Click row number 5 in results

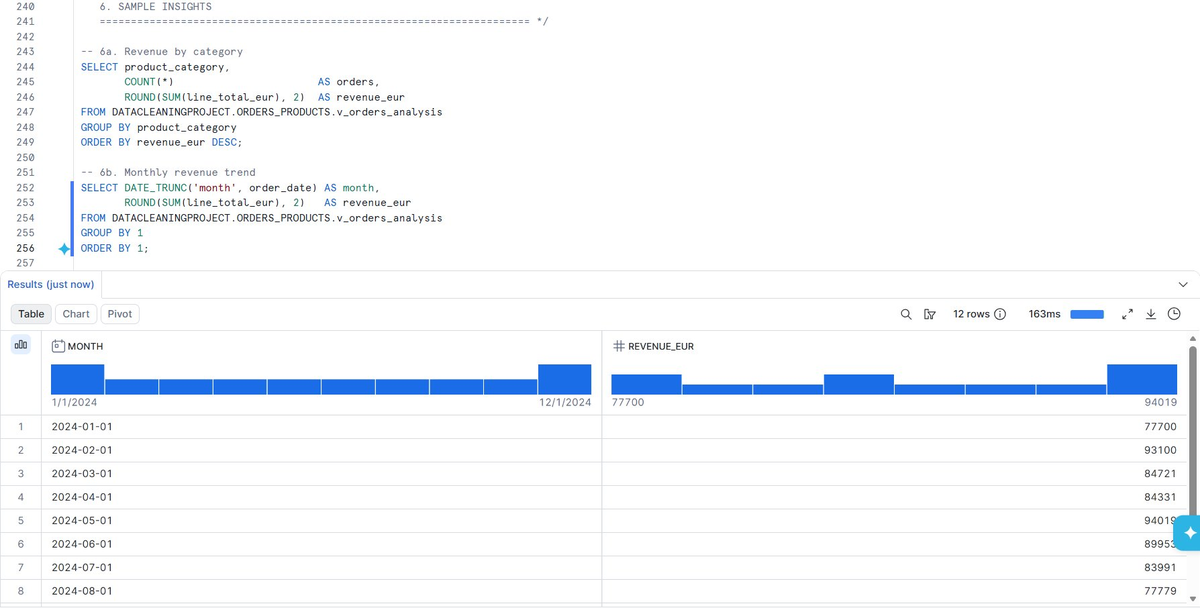tap(21, 521)
